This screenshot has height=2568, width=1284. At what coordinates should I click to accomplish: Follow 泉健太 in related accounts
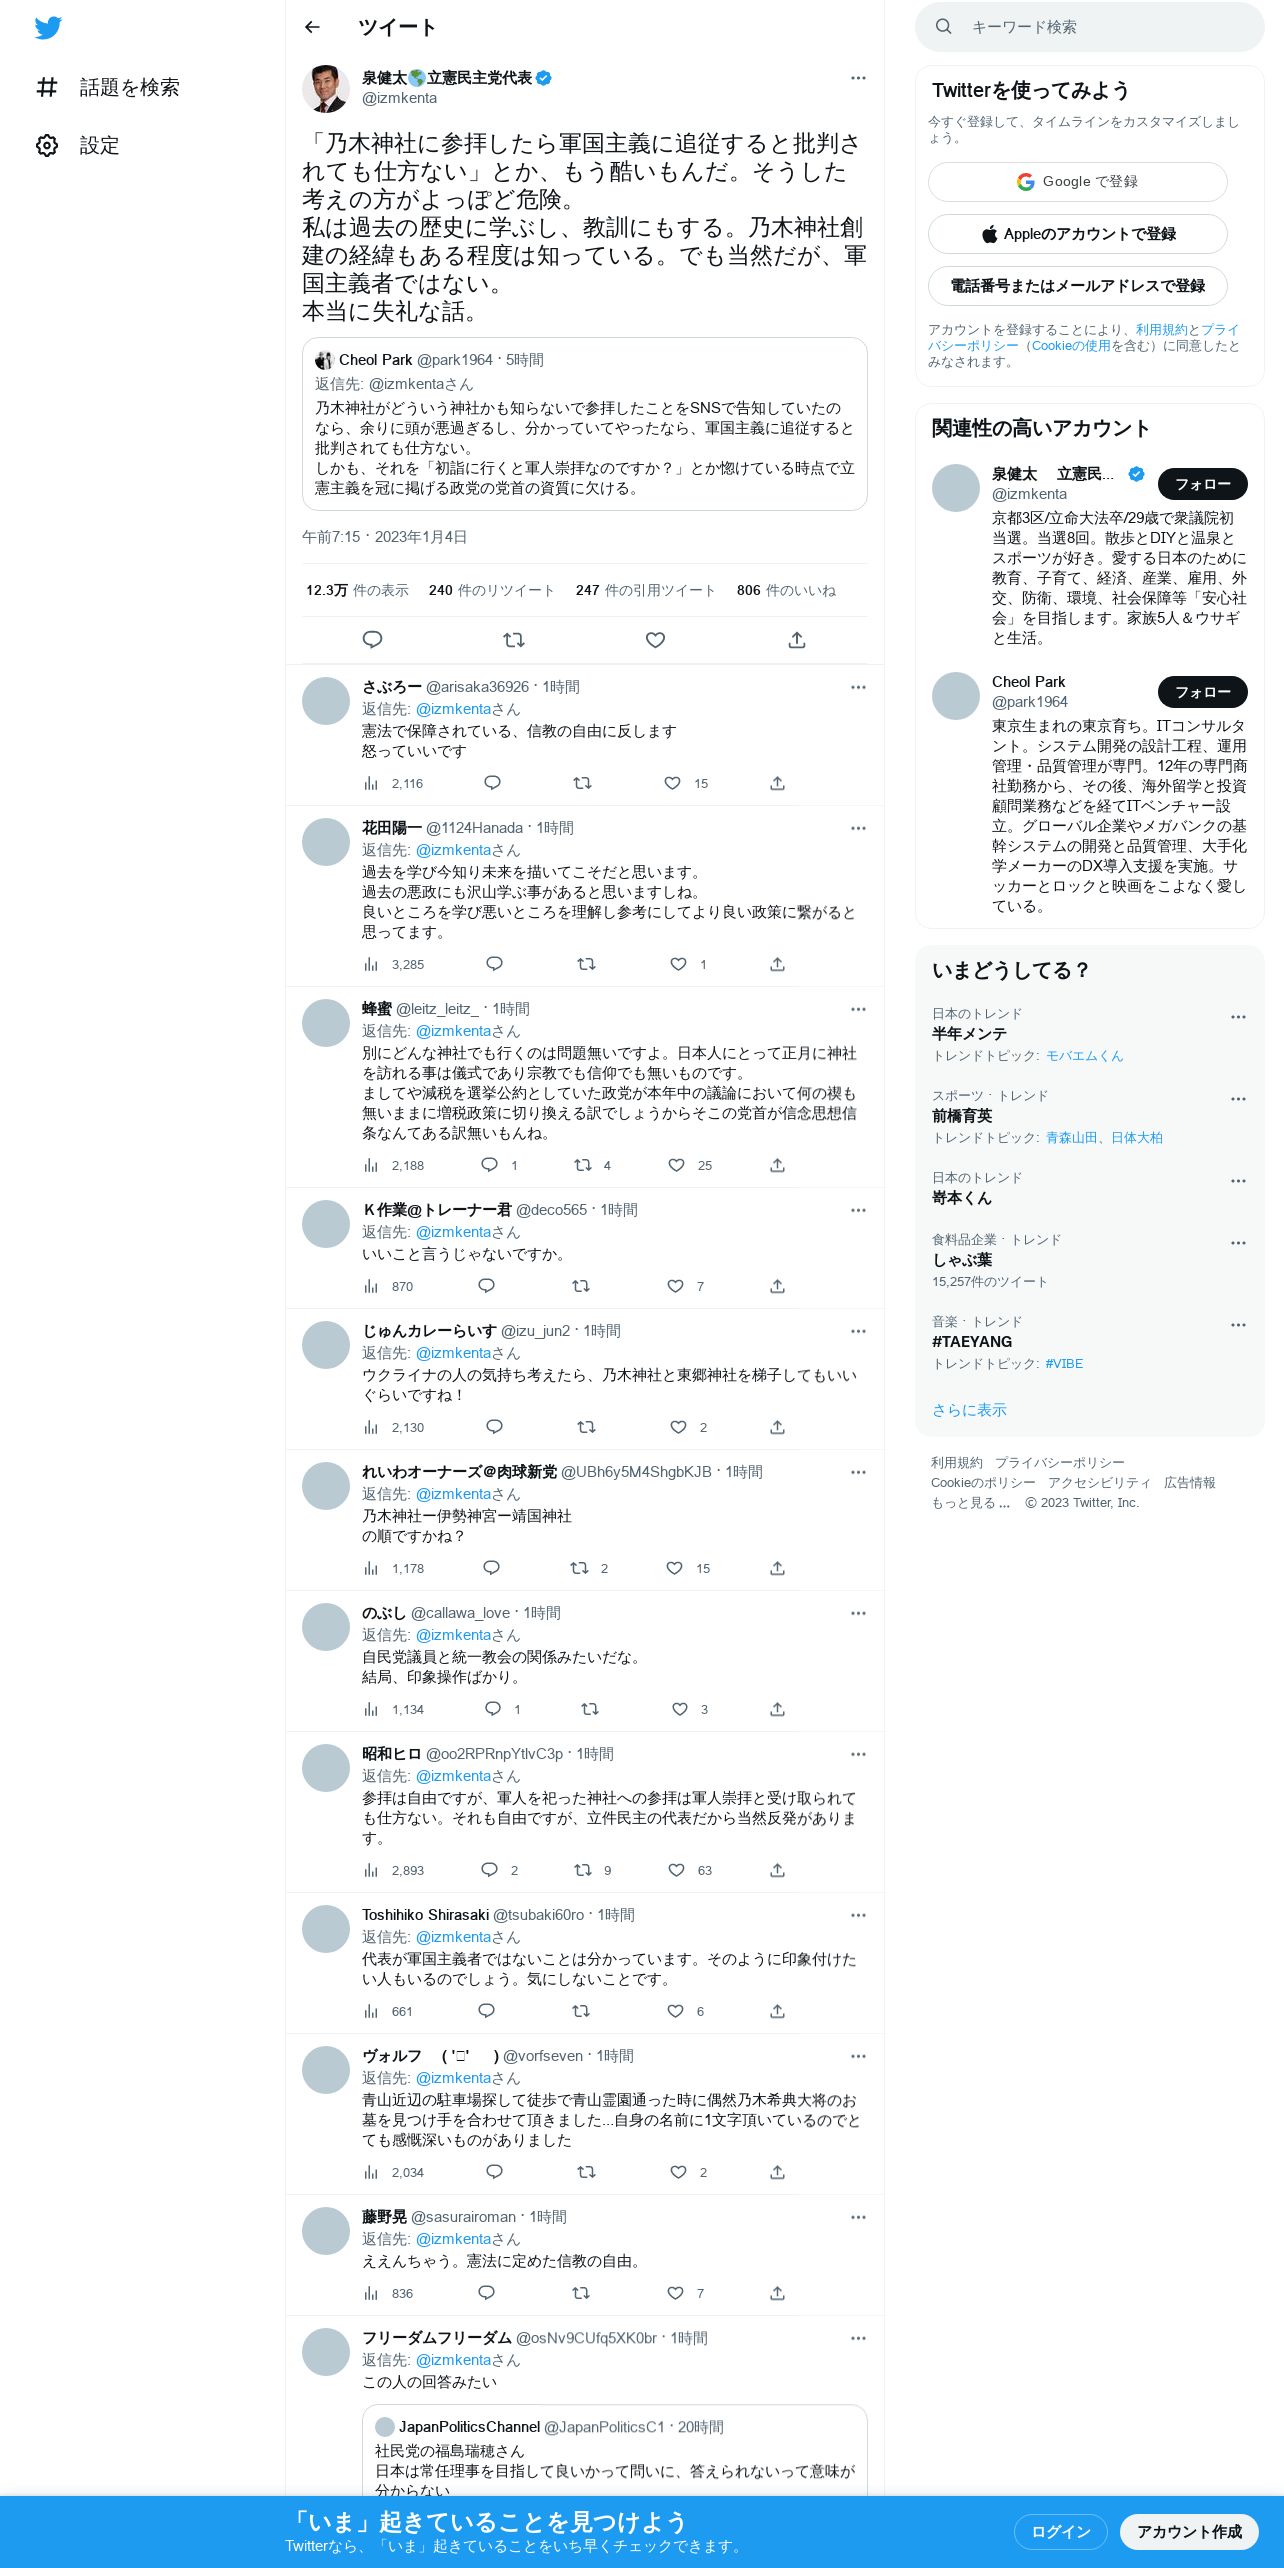(x=1203, y=484)
